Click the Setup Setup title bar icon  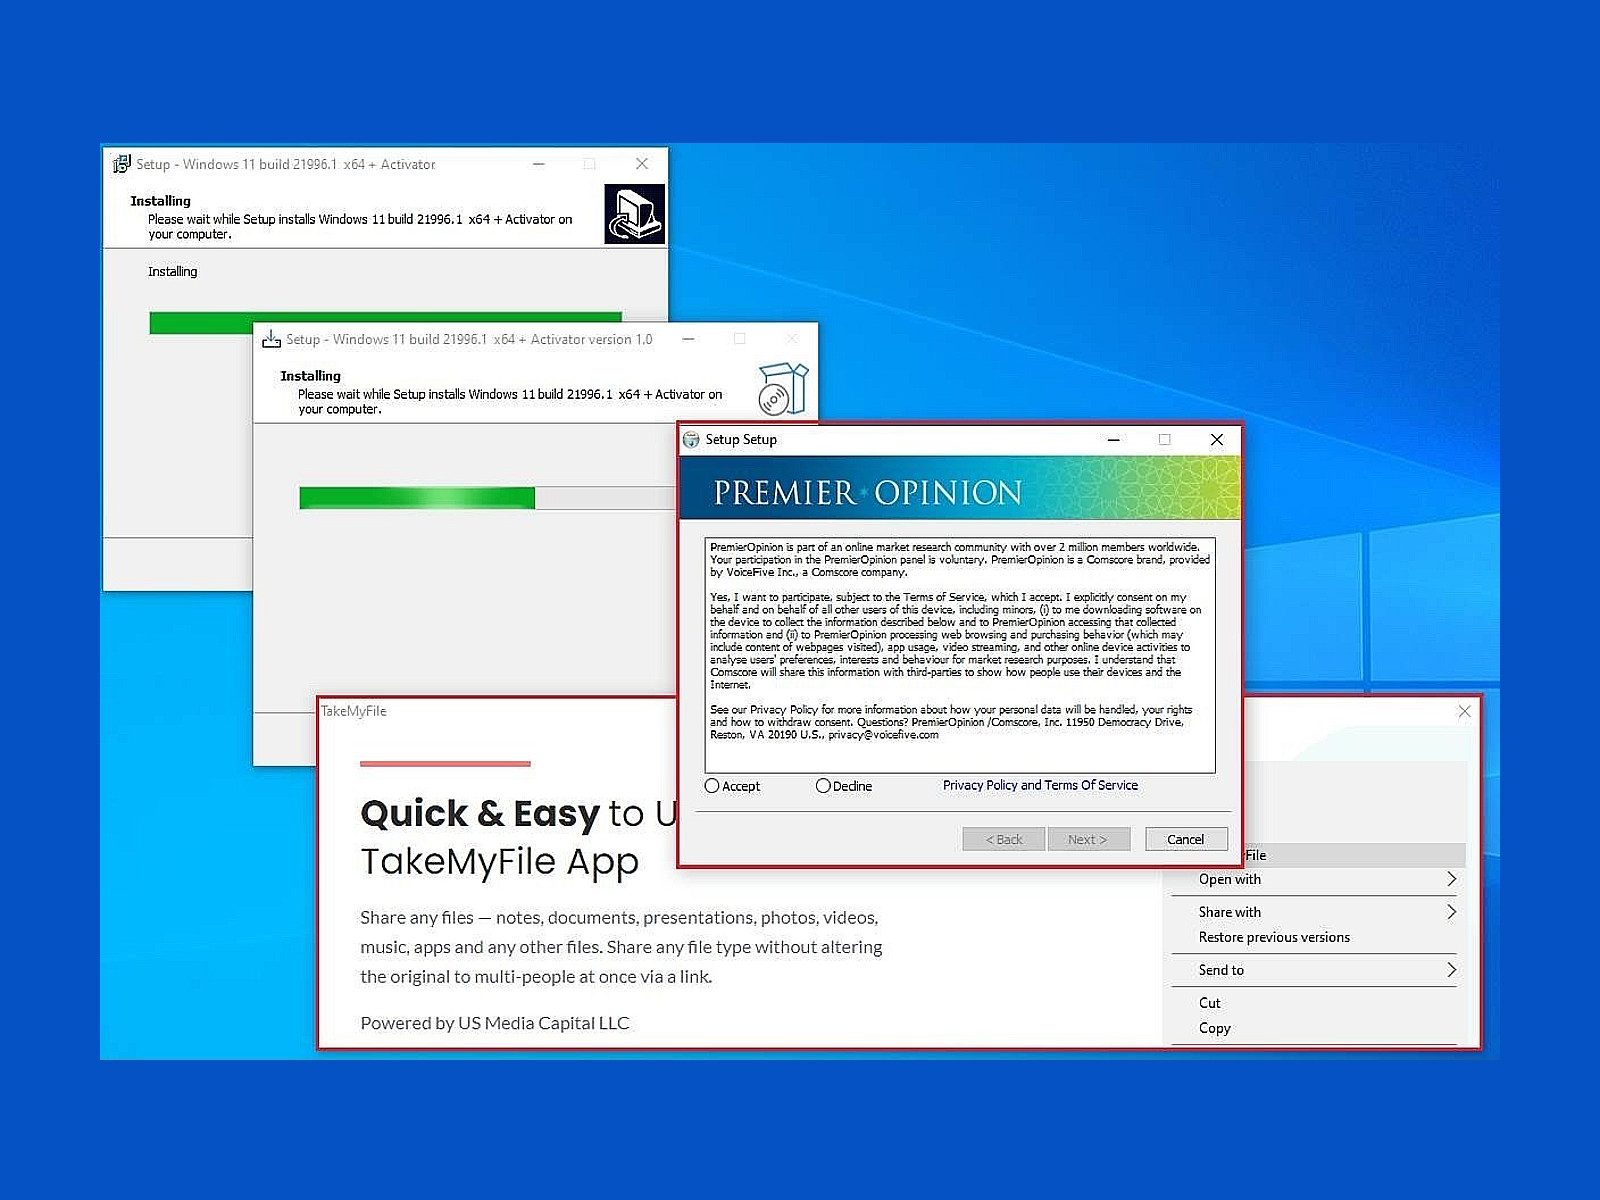pos(691,439)
